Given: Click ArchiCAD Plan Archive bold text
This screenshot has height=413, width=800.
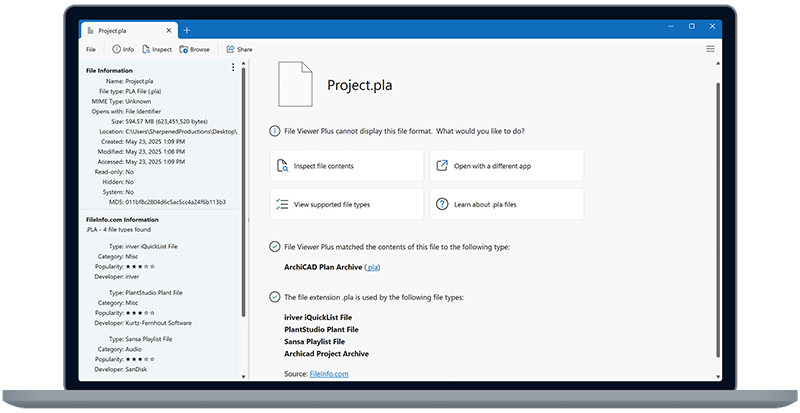Looking at the screenshot, I should (323, 267).
